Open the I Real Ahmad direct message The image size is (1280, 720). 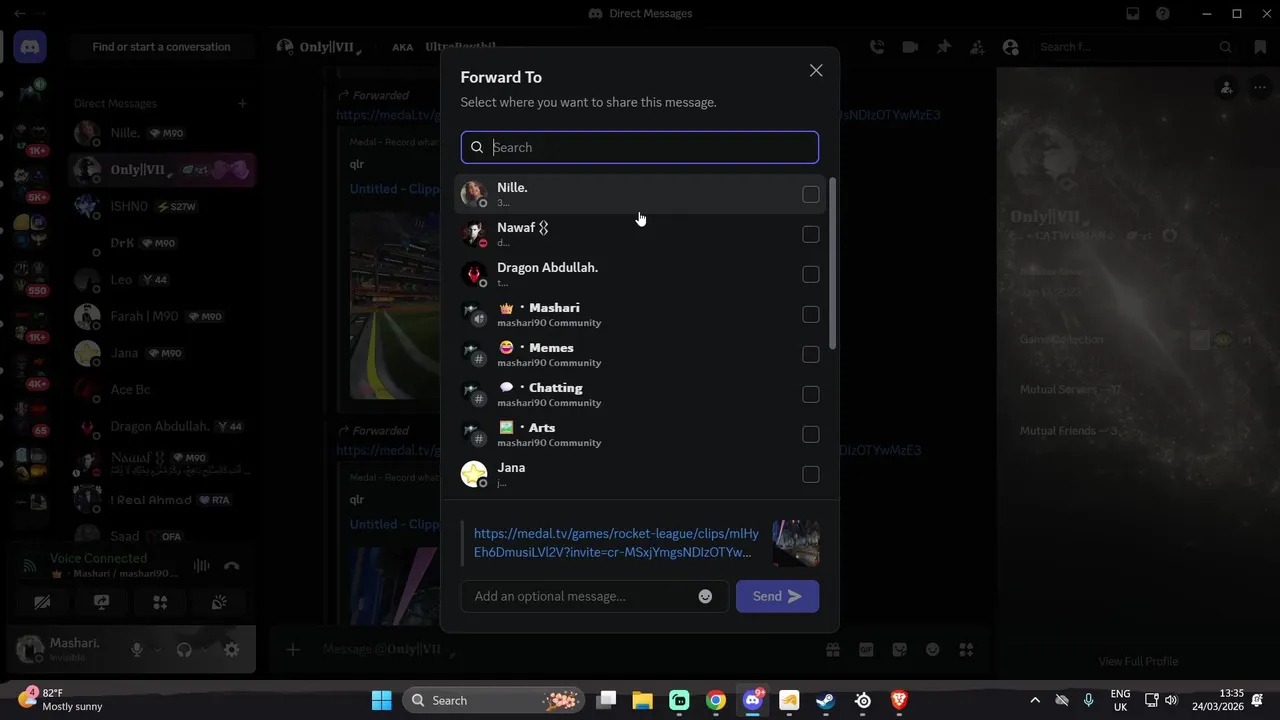point(162,500)
